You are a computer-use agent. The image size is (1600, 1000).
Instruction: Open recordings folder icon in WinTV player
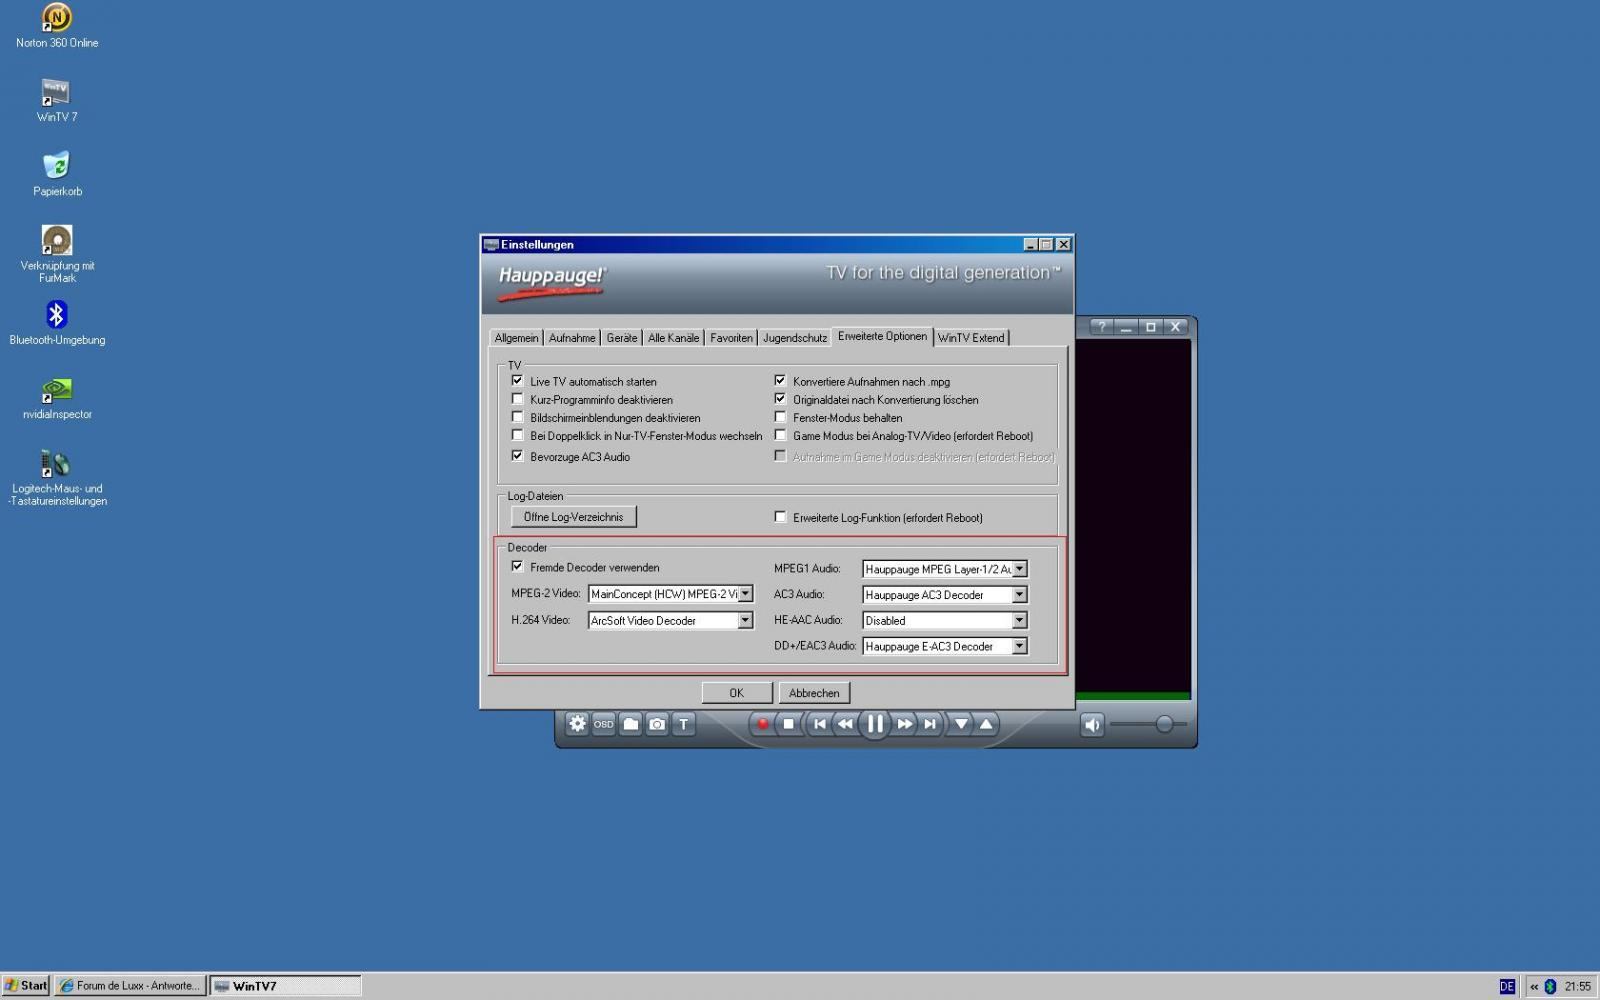point(630,724)
